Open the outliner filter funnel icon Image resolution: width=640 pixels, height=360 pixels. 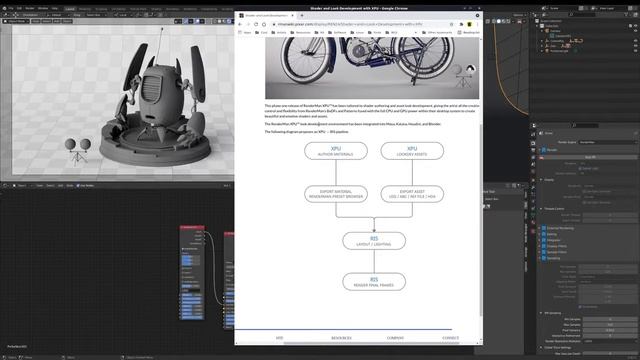627,15
